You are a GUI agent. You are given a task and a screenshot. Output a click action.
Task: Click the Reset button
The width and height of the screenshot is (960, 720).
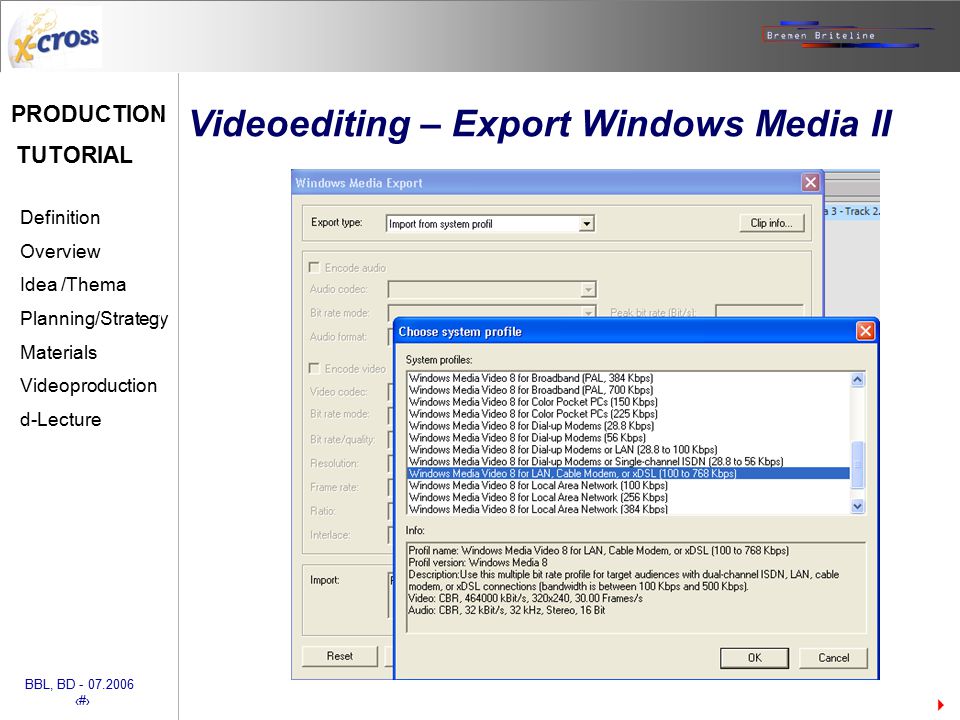coord(340,656)
